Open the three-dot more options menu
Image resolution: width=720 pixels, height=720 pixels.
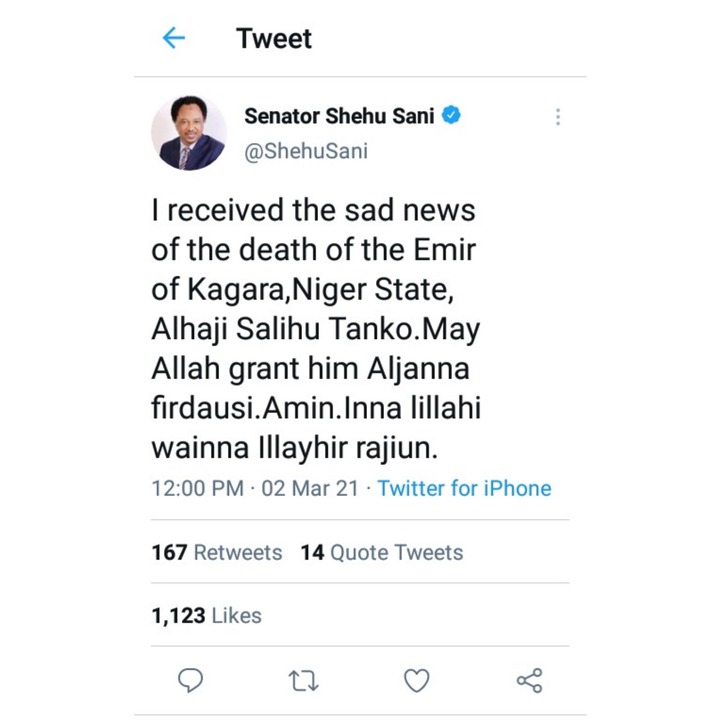(x=557, y=117)
